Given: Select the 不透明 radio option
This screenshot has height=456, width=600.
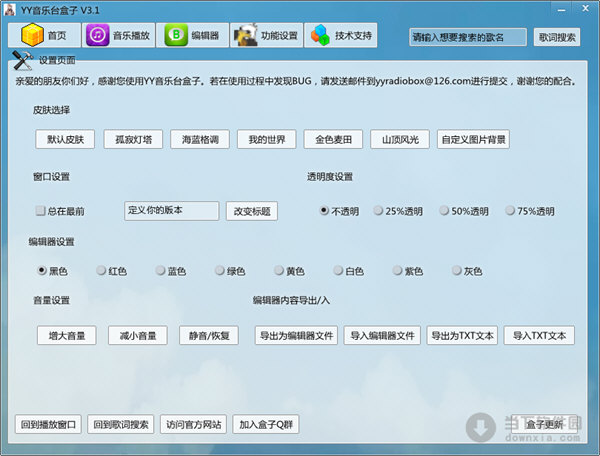Looking at the screenshot, I should coord(339,211).
